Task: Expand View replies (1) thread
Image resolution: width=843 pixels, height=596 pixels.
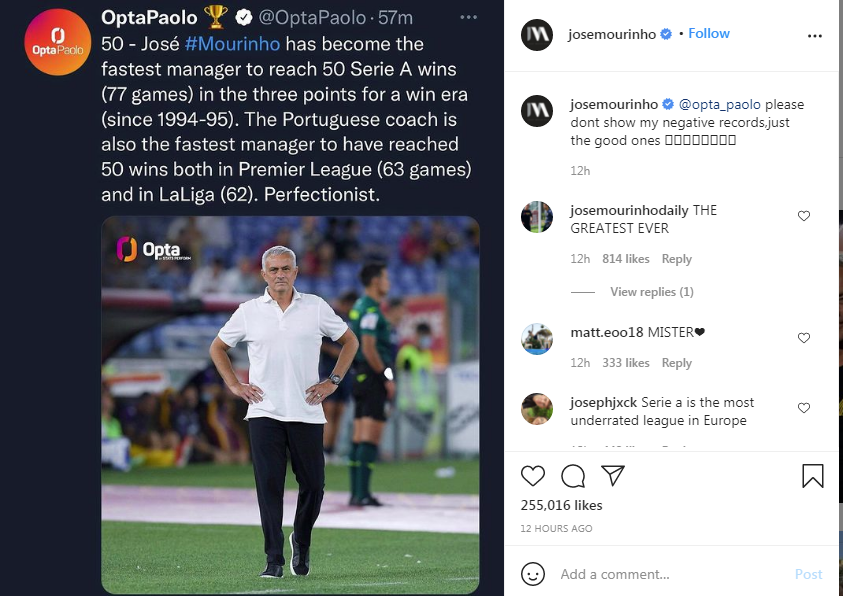Action: (x=651, y=292)
